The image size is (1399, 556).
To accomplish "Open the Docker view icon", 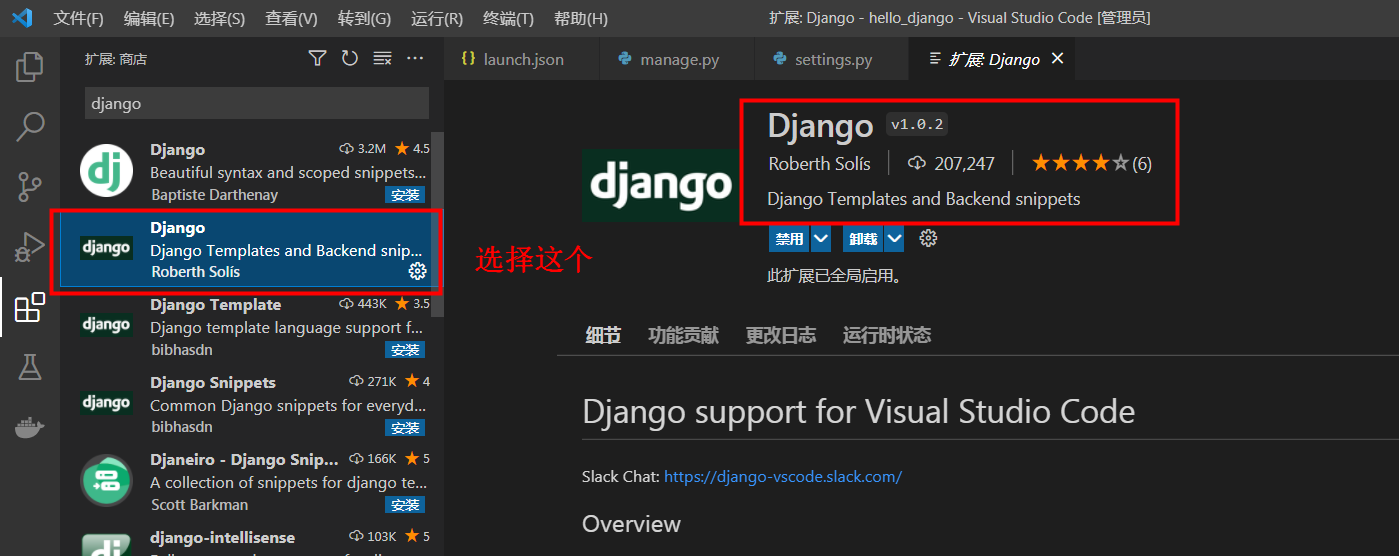I will point(30,428).
